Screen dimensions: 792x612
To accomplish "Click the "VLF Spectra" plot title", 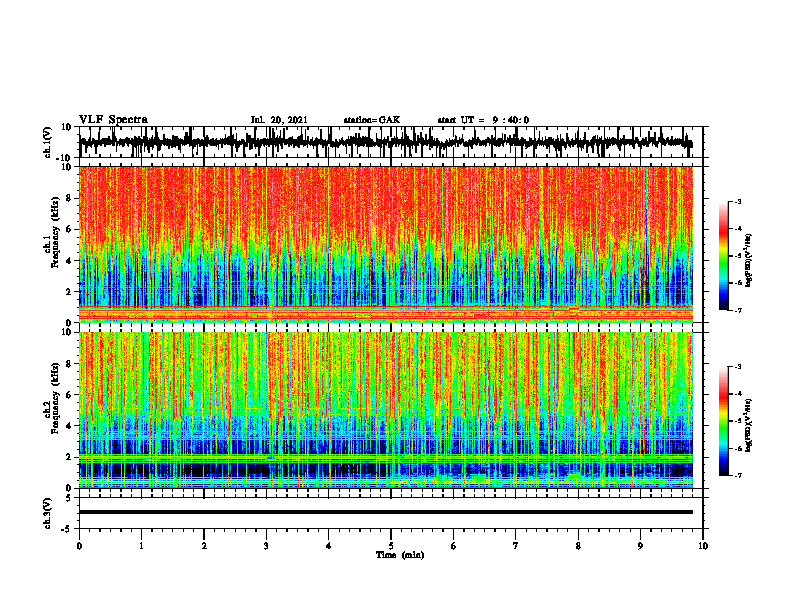I will pyautogui.click(x=113, y=120).
